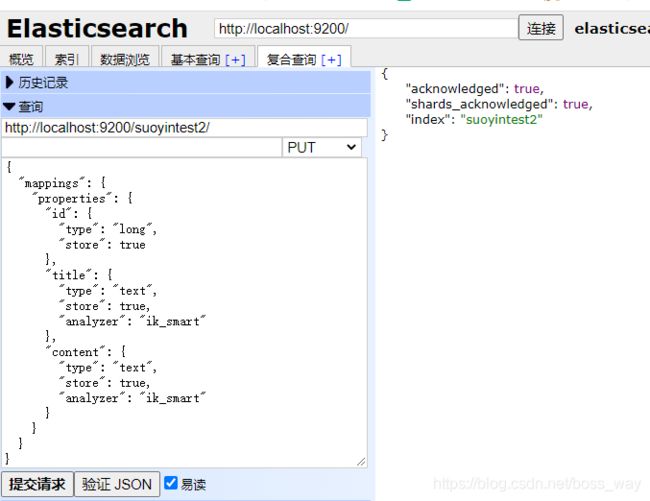Open the 数据浏览 tab
Image resolution: width=650 pixels, height=501 pixels.
pos(124,59)
